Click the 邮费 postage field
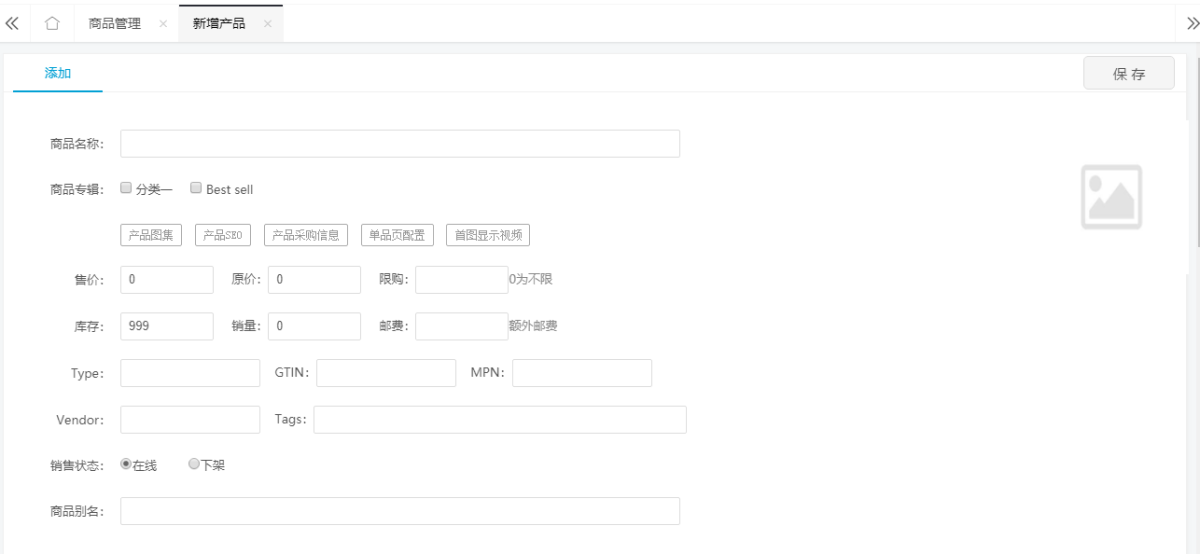This screenshot has height=554, width=1200. coord(462,326)
